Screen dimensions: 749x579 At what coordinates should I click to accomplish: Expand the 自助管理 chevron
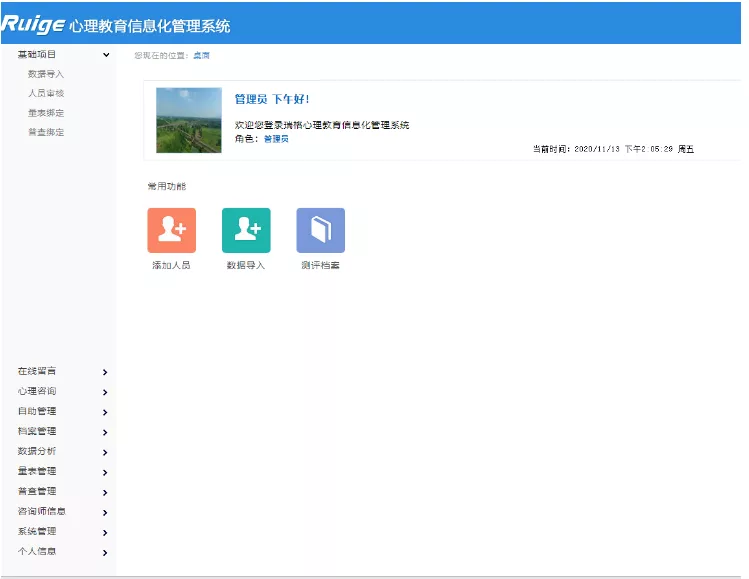105,412
